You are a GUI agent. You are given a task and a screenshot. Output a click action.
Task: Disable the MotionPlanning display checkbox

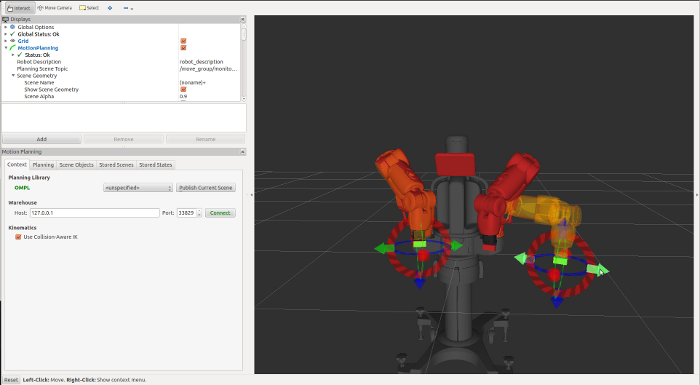pyautogui.click(x=183, y=48)
